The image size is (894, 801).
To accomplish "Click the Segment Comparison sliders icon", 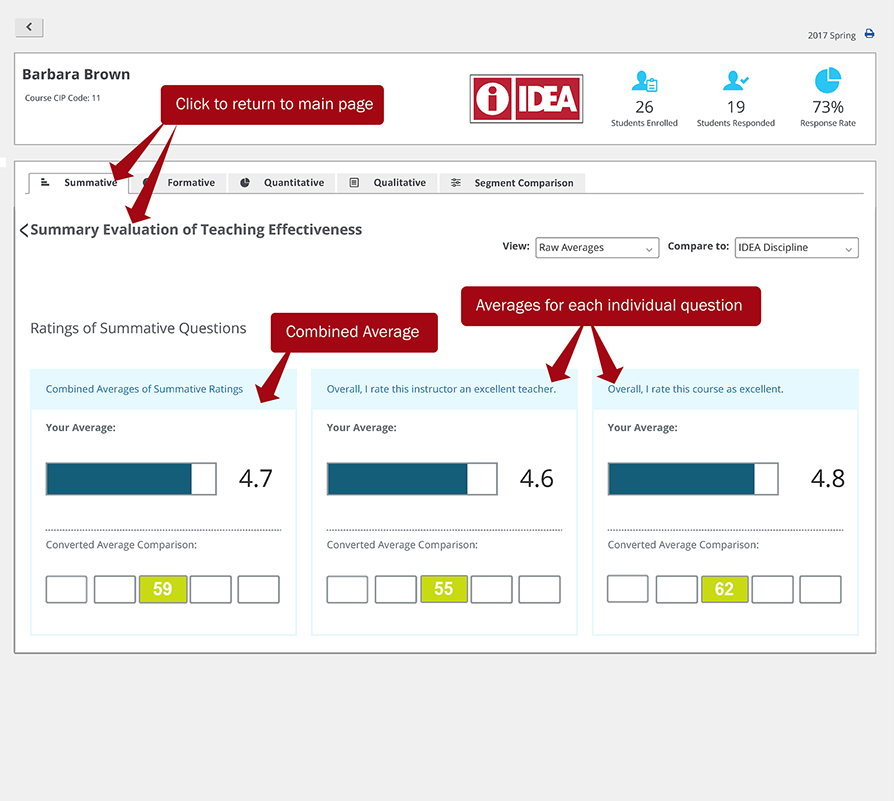I will pos(456,183).
